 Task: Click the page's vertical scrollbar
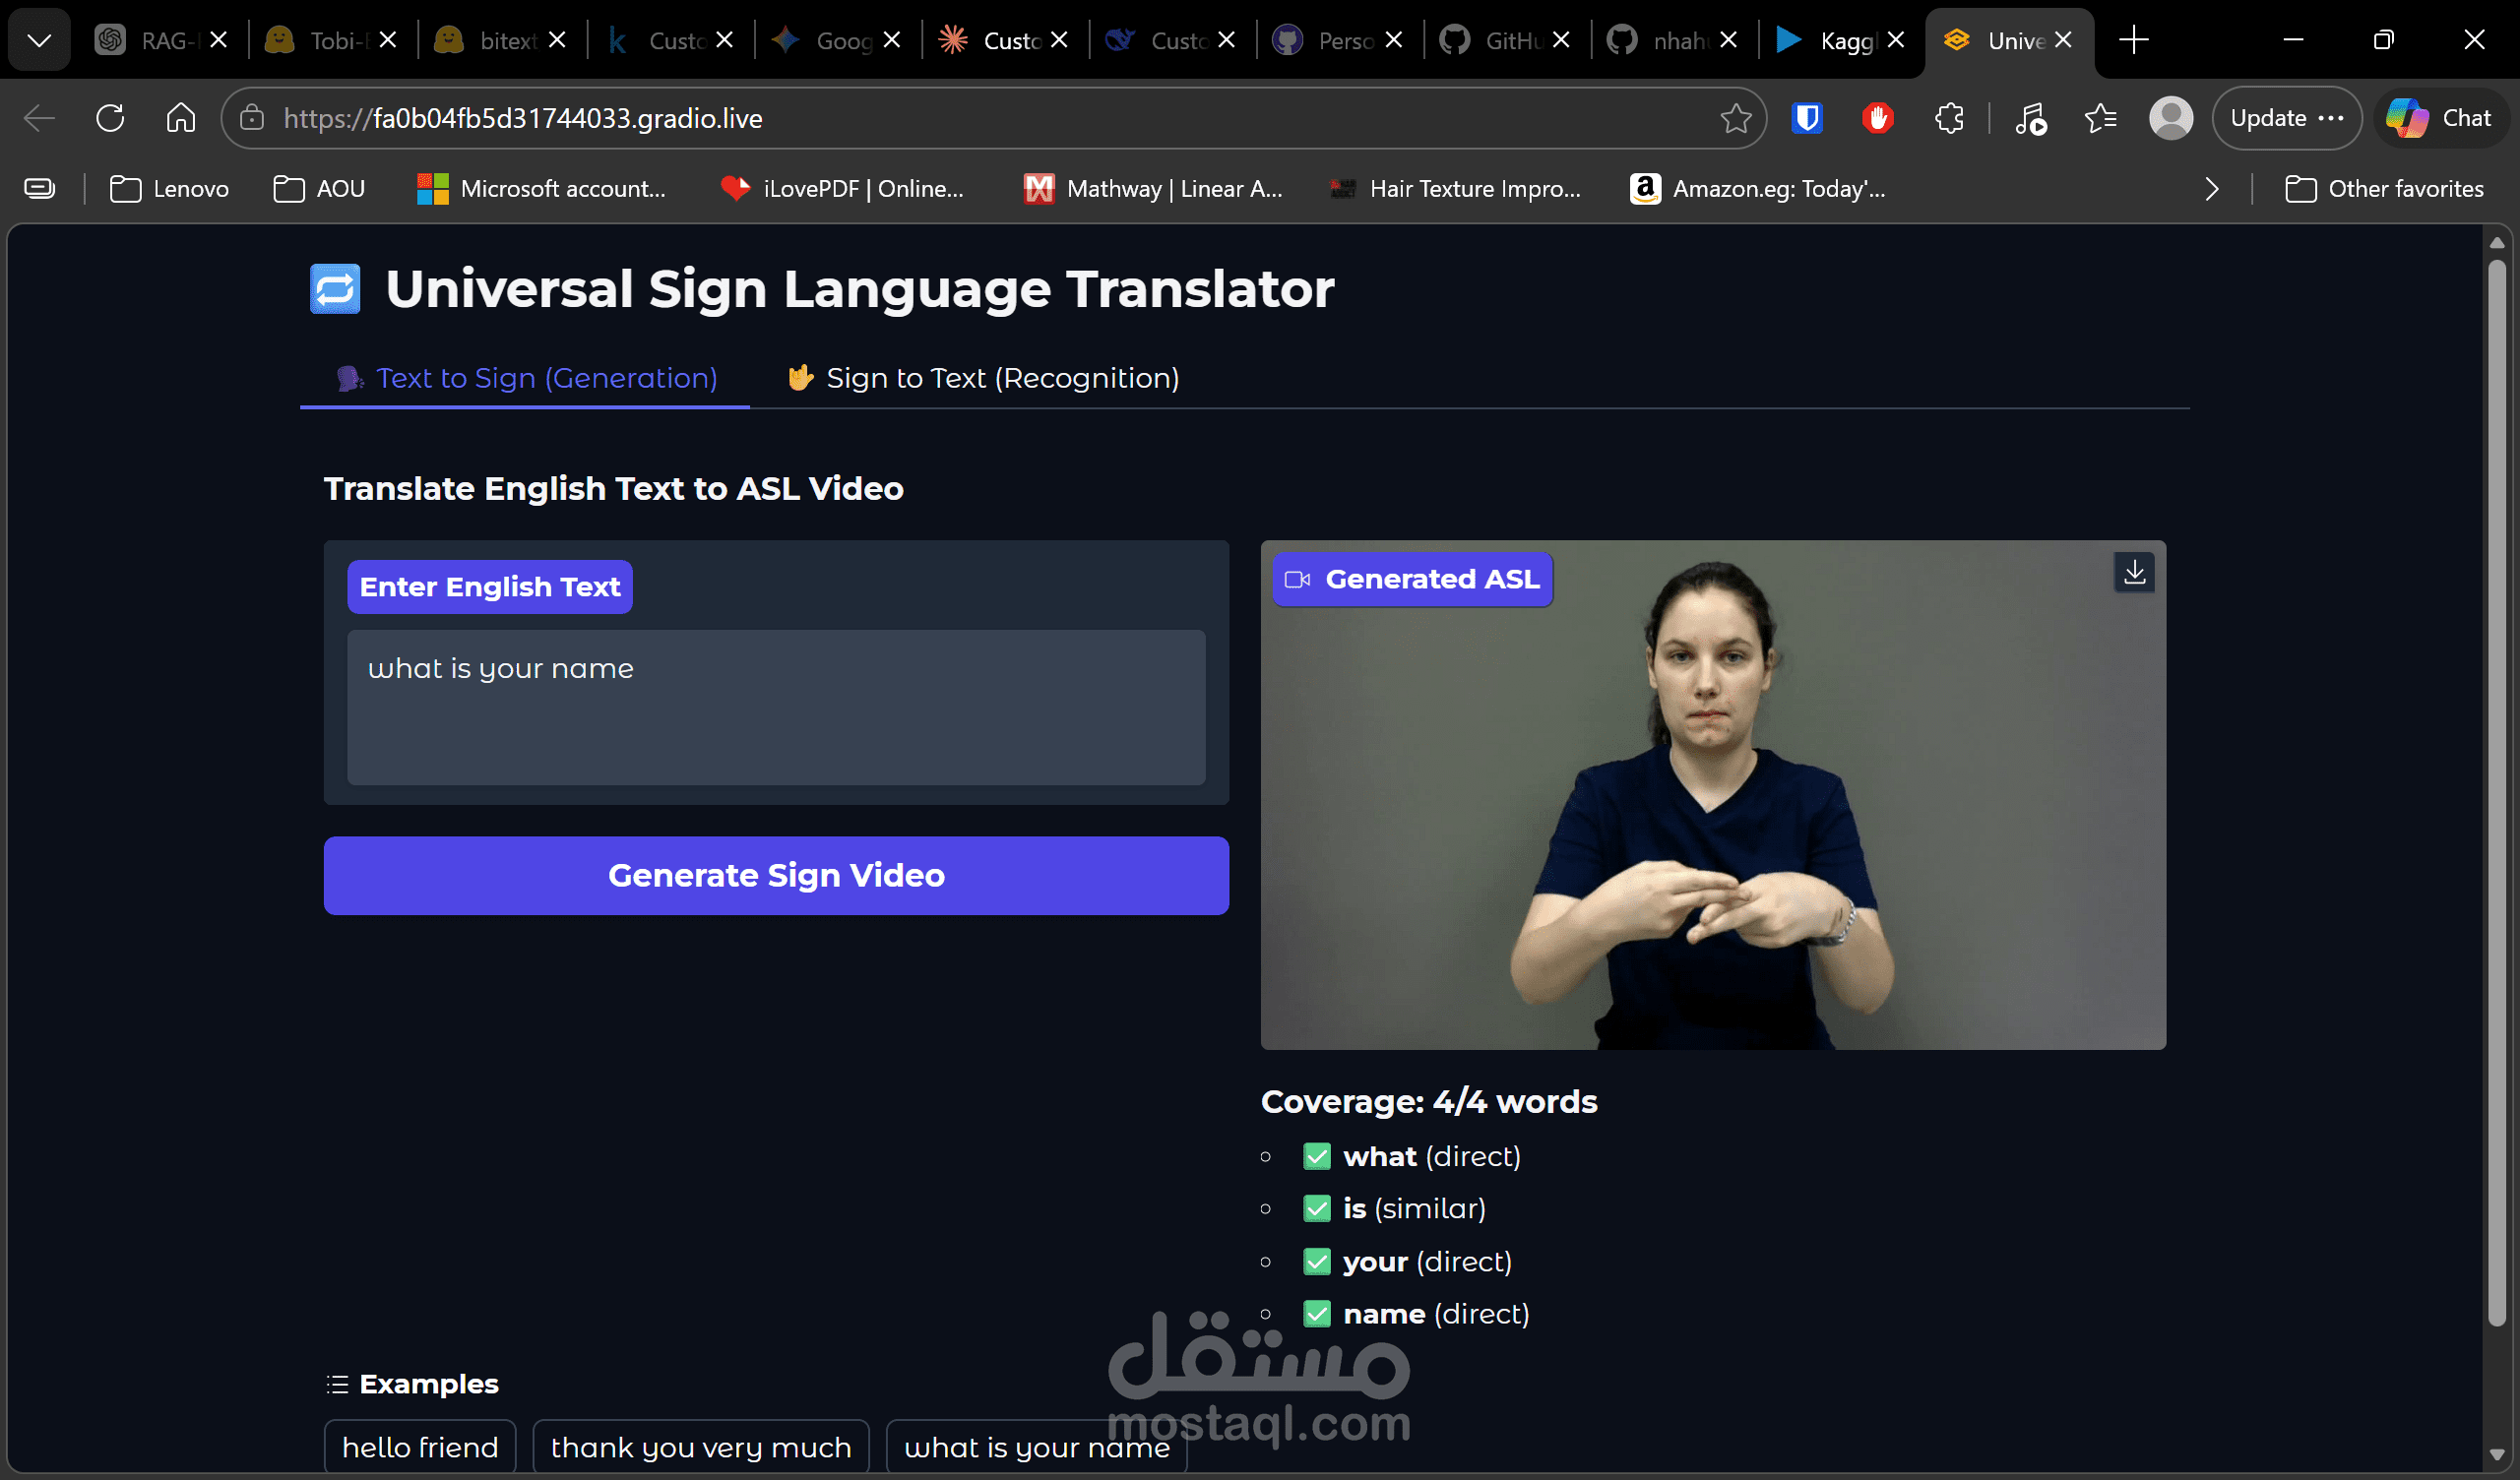[2495, 800]
